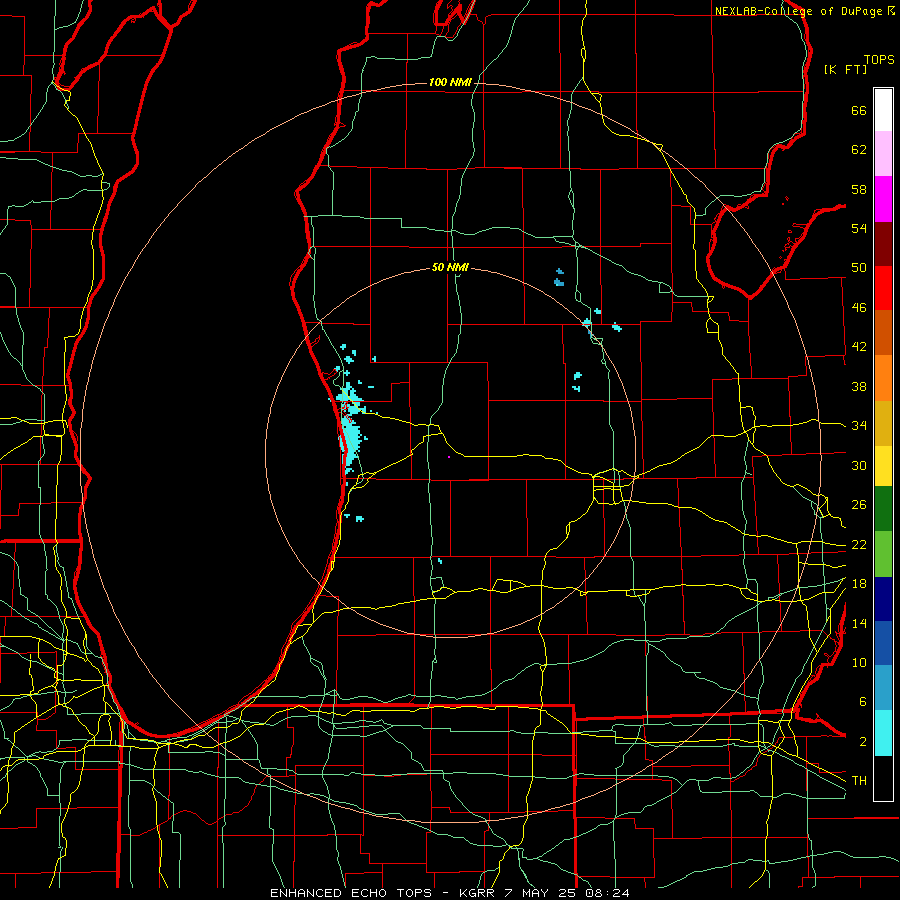The height and width of the screenshot is (900, 900).
Task: Click the light green 26 kft swatch
Action: 883,554
